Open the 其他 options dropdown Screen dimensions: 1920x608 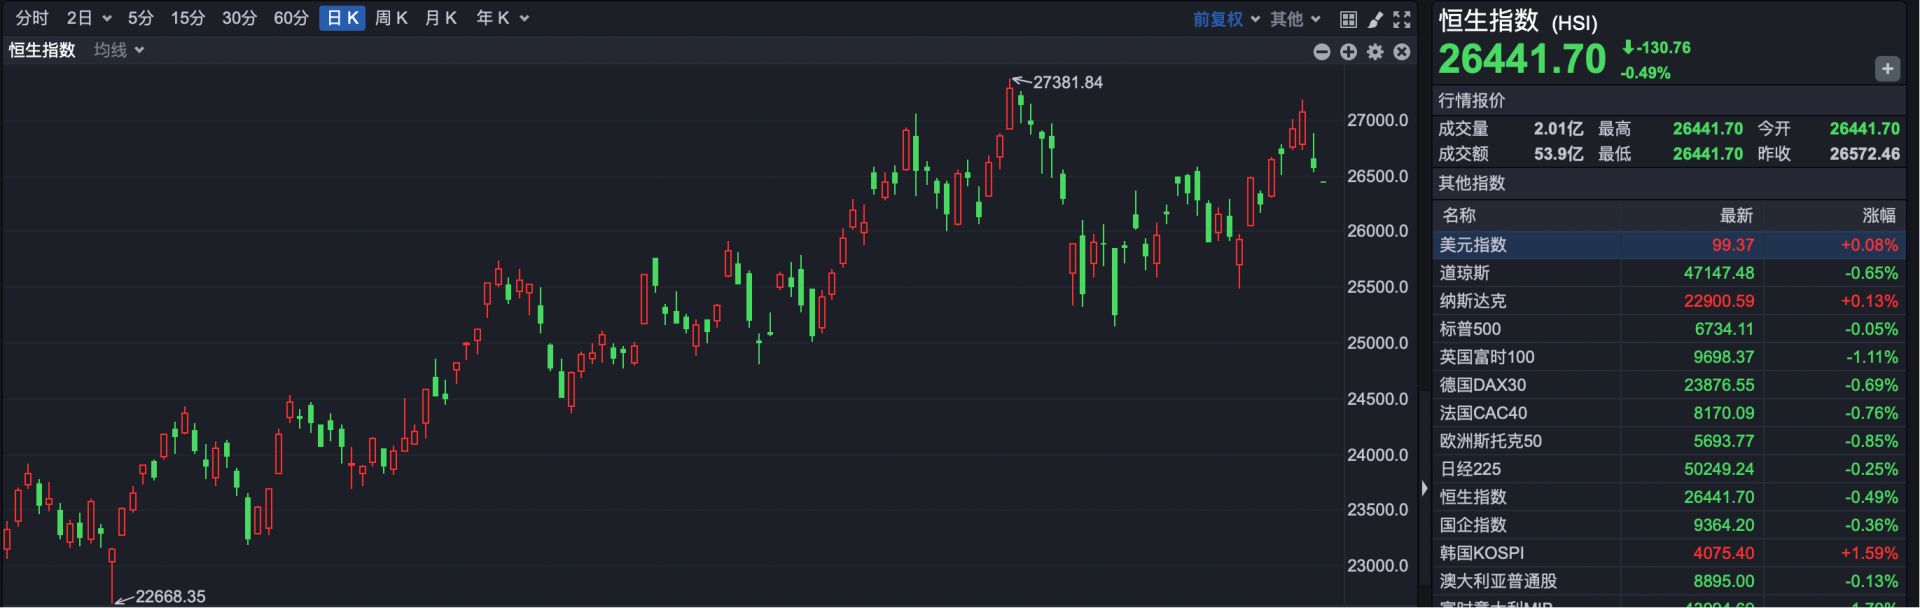tap(1295, 19)
